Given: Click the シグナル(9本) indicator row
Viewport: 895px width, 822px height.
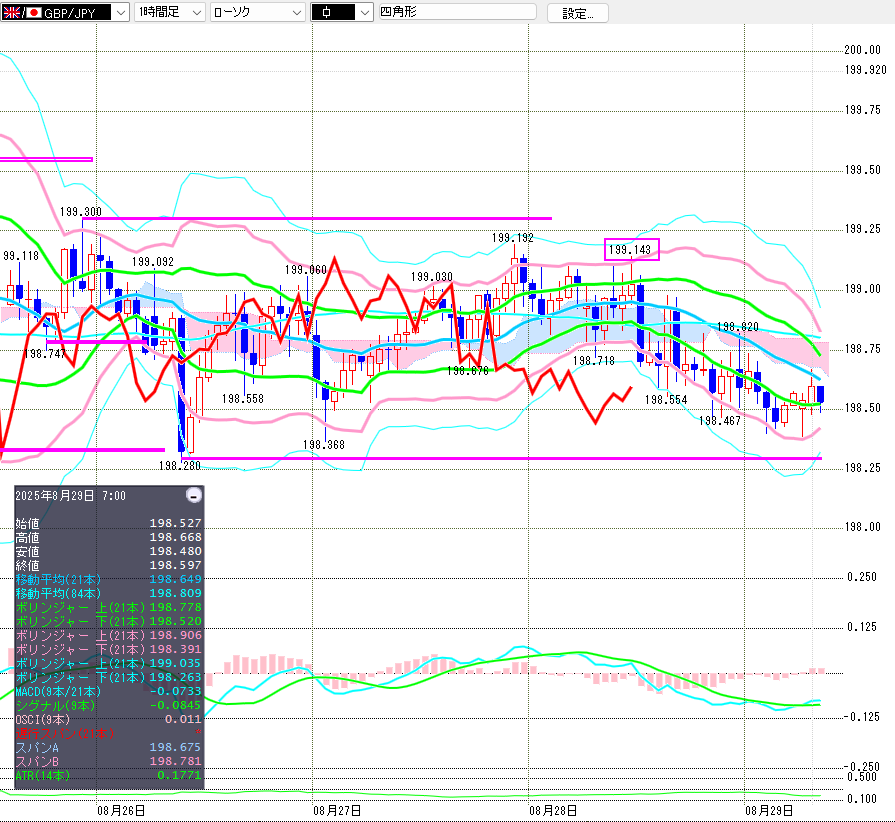Looking at the screenshot, I should 108,706.
